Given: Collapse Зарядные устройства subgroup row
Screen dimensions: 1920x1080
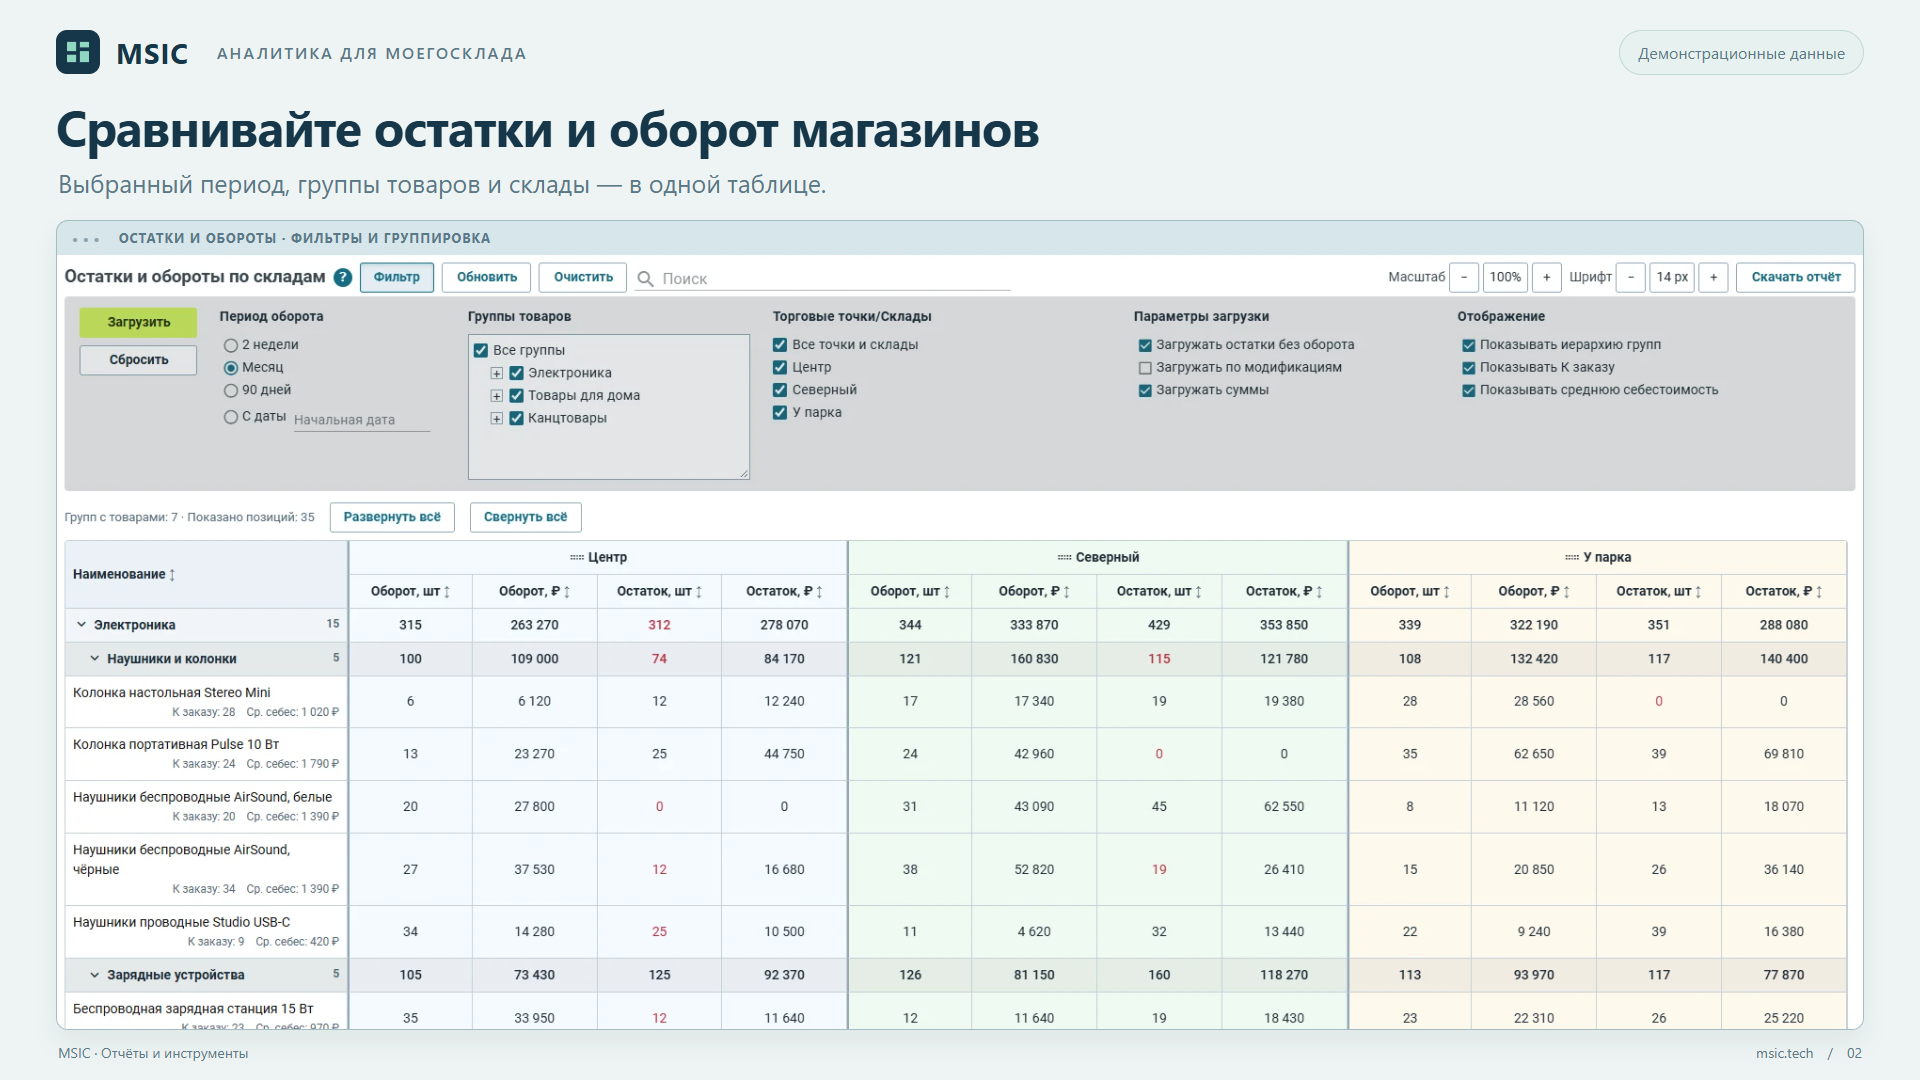Looking at the screenshot, I should pyautogui.click(x=95, y=975).
